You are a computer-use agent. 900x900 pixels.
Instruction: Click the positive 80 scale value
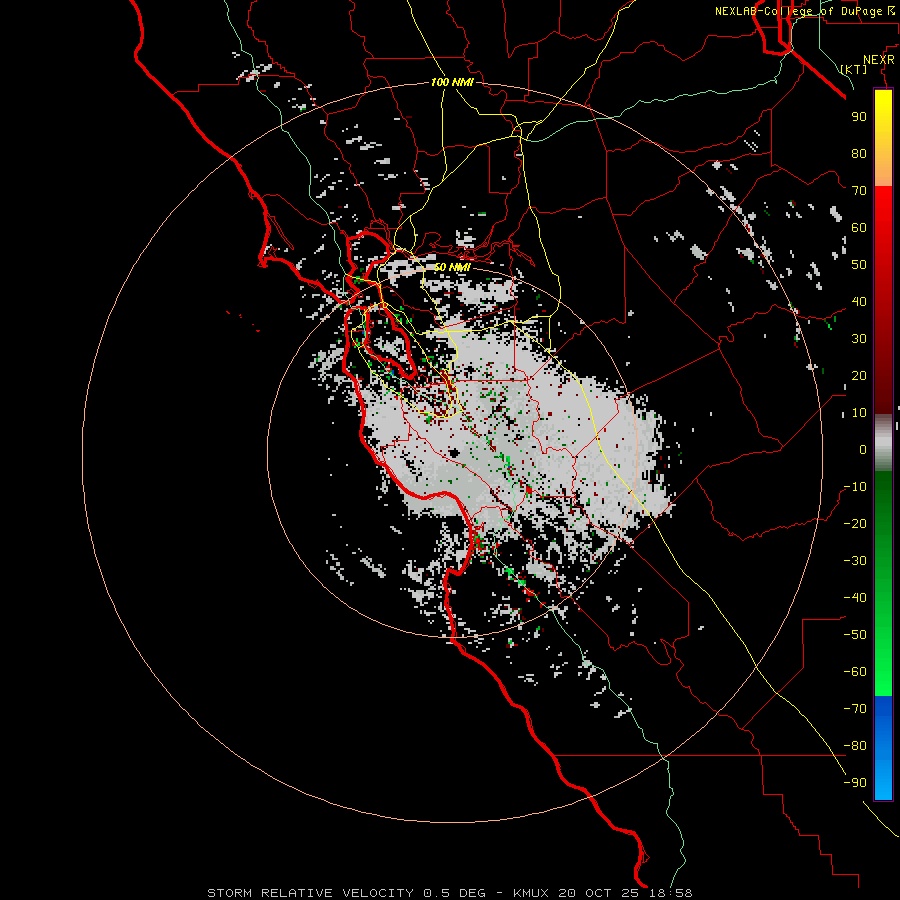859,153
